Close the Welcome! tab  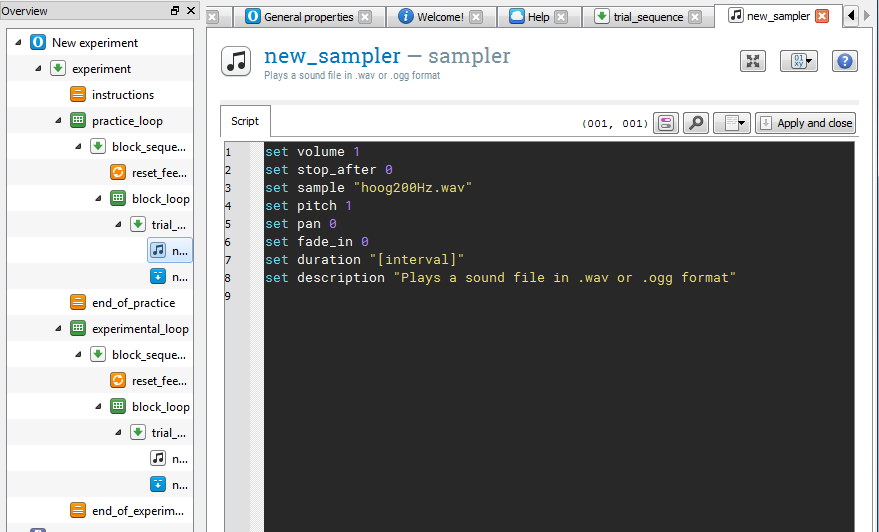pos(476,17)
